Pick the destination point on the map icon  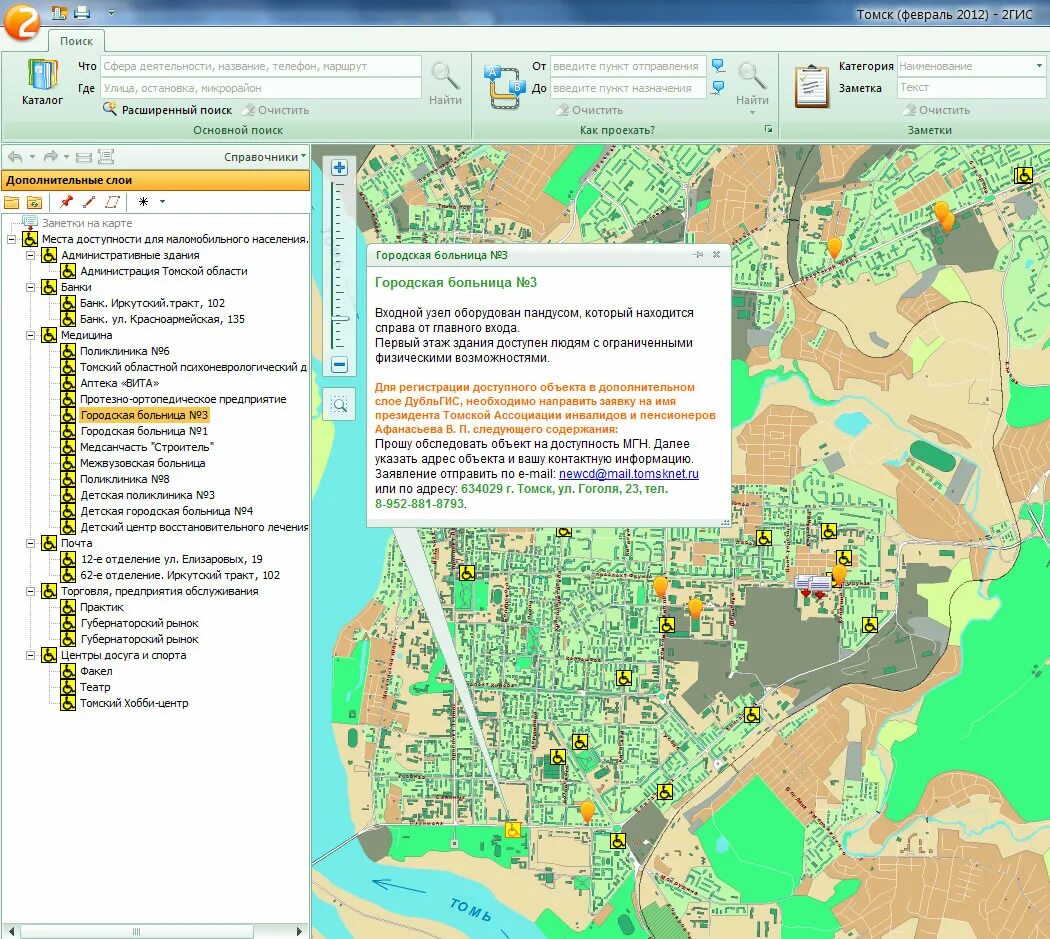point(718,88)
